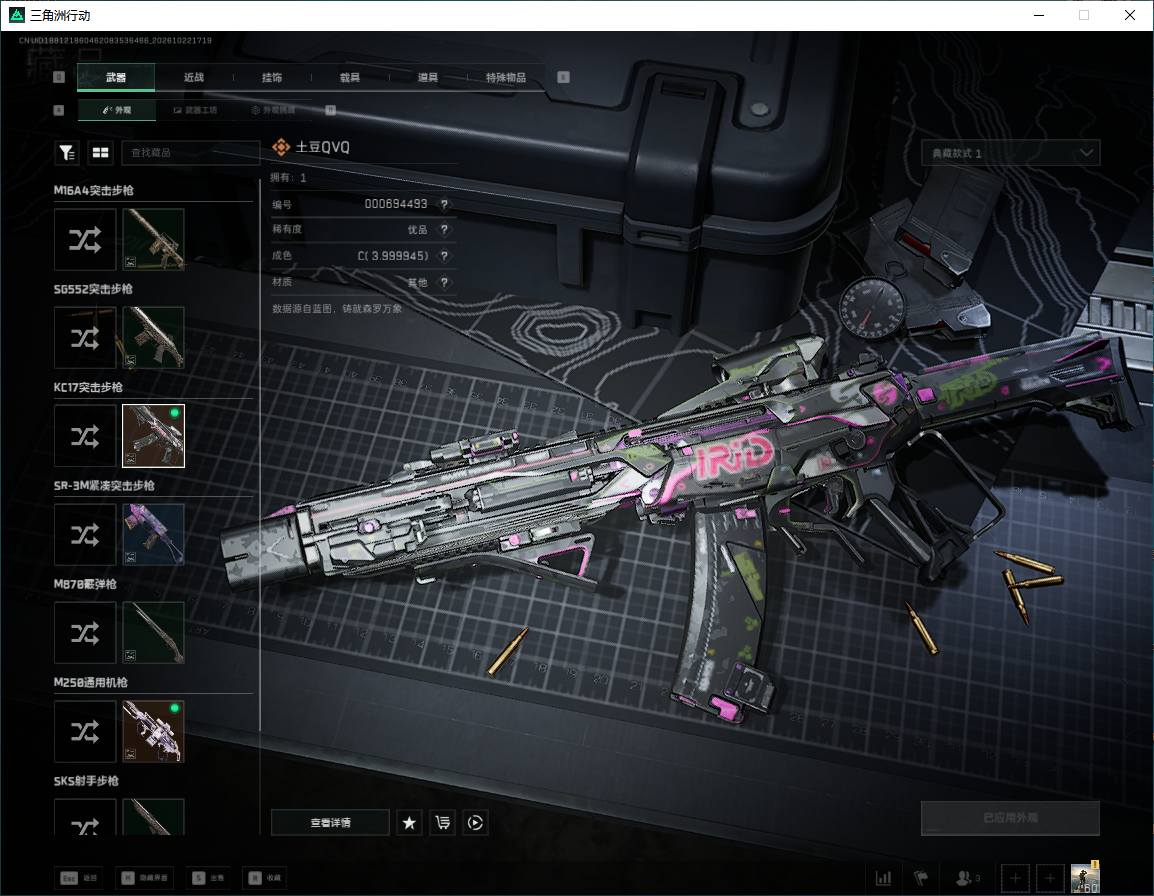Select the shuffle icon under M250通用机枪

tap(85, 731)
